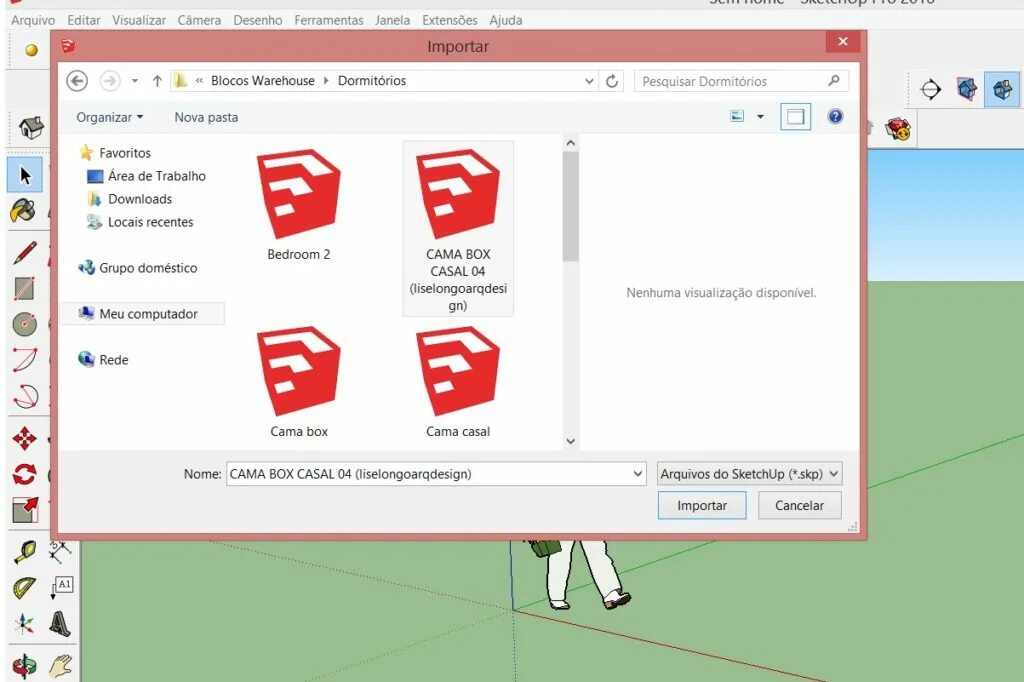Click Blocos Warehouse in breadcrumb
The width and height of the screenshot is (1024, 682).
point(263,81)
